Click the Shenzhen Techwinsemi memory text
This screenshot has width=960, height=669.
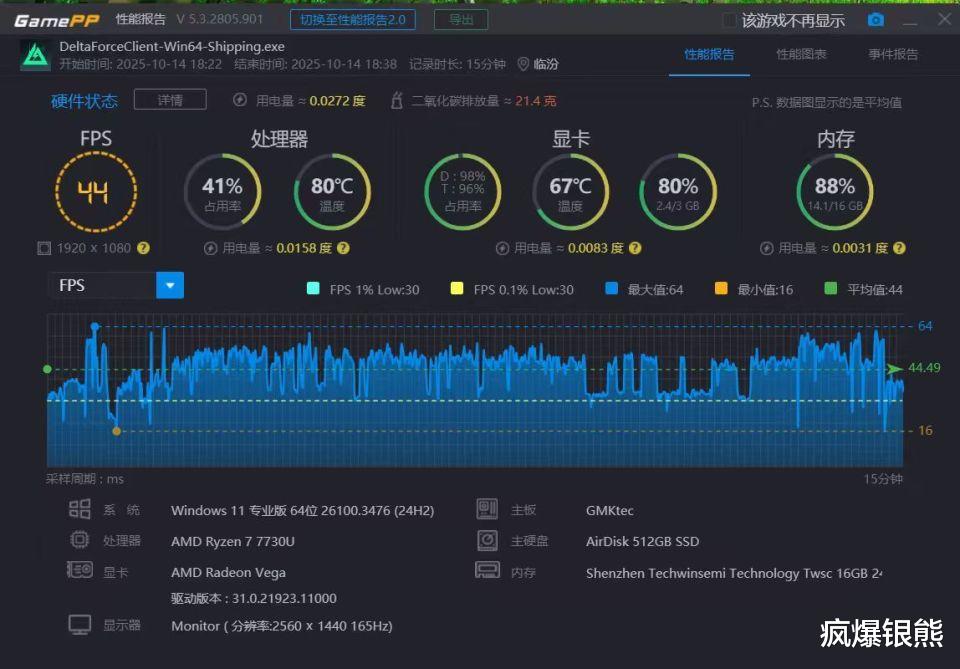pos(734,573)
